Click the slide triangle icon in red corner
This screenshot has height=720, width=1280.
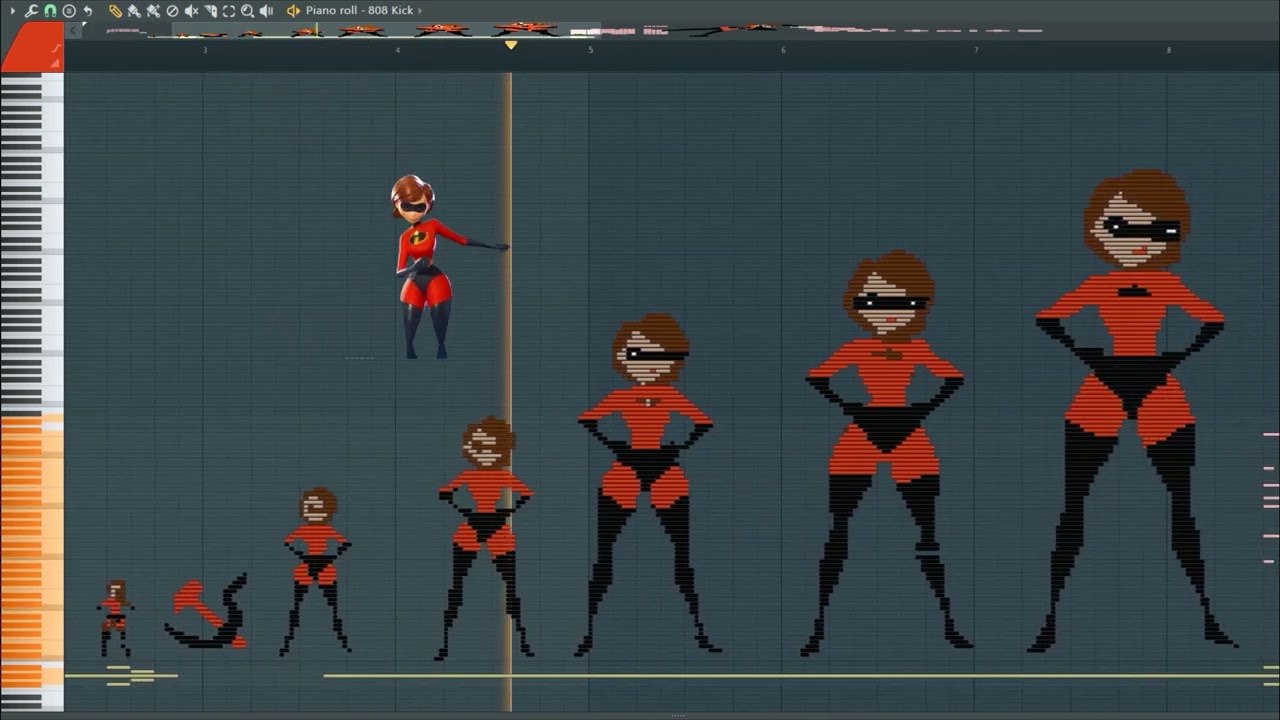point(55,63)
